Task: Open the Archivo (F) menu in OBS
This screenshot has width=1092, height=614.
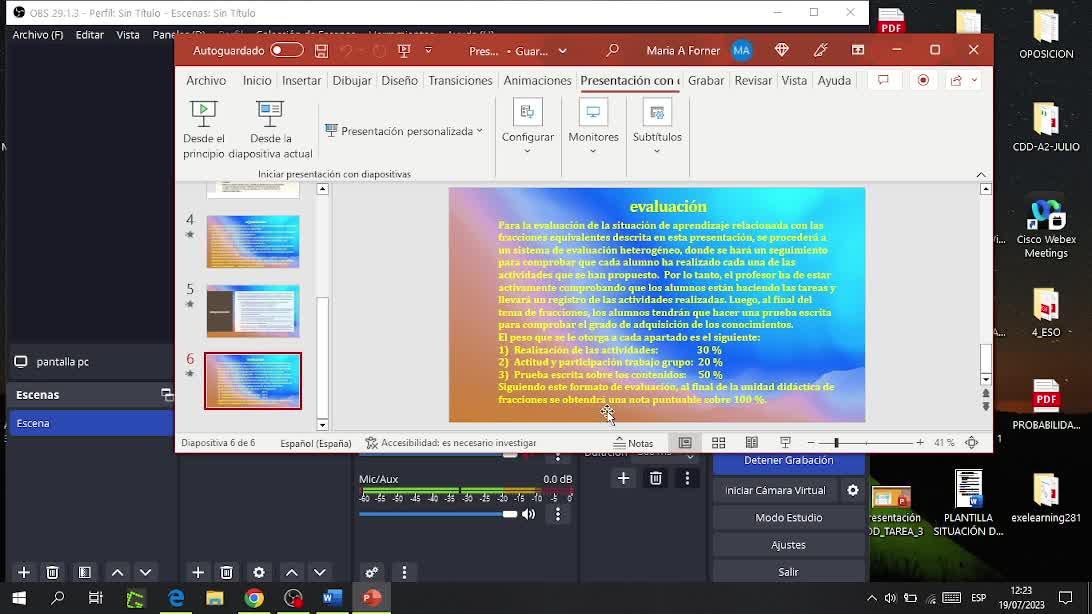Action: click(x=37, y=35)
